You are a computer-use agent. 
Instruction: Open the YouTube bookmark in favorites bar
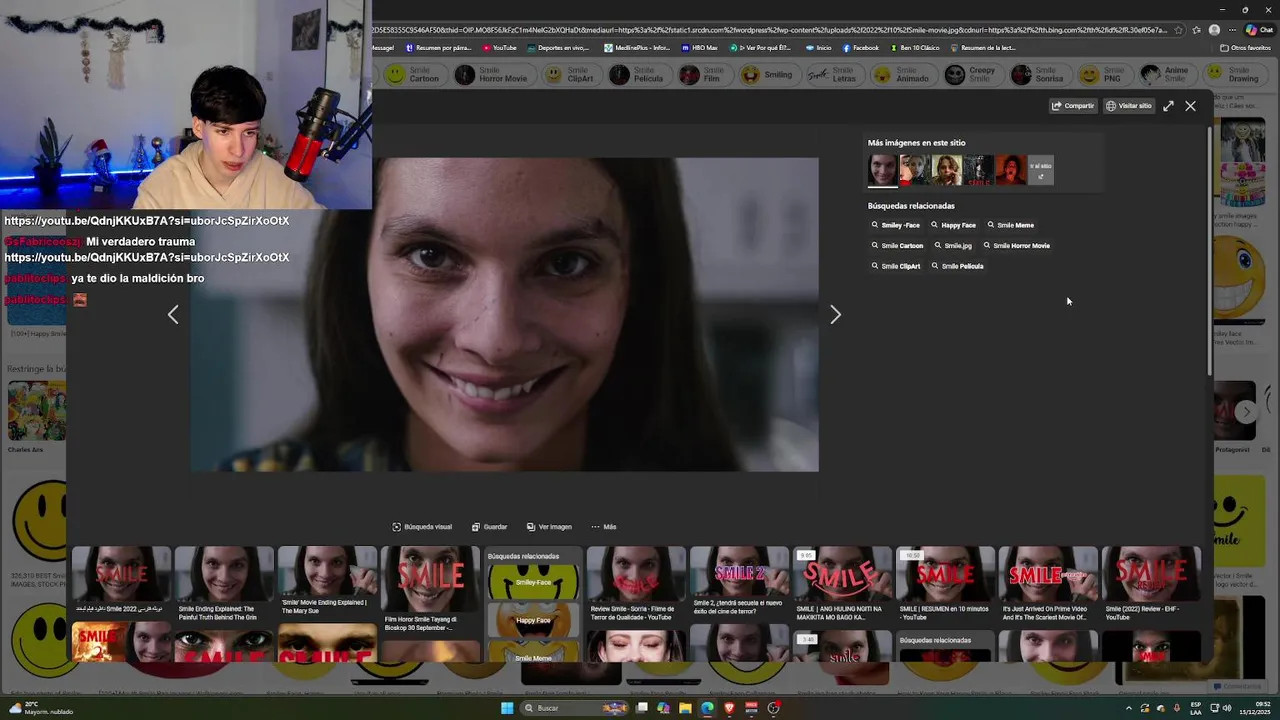click(500, 48)
